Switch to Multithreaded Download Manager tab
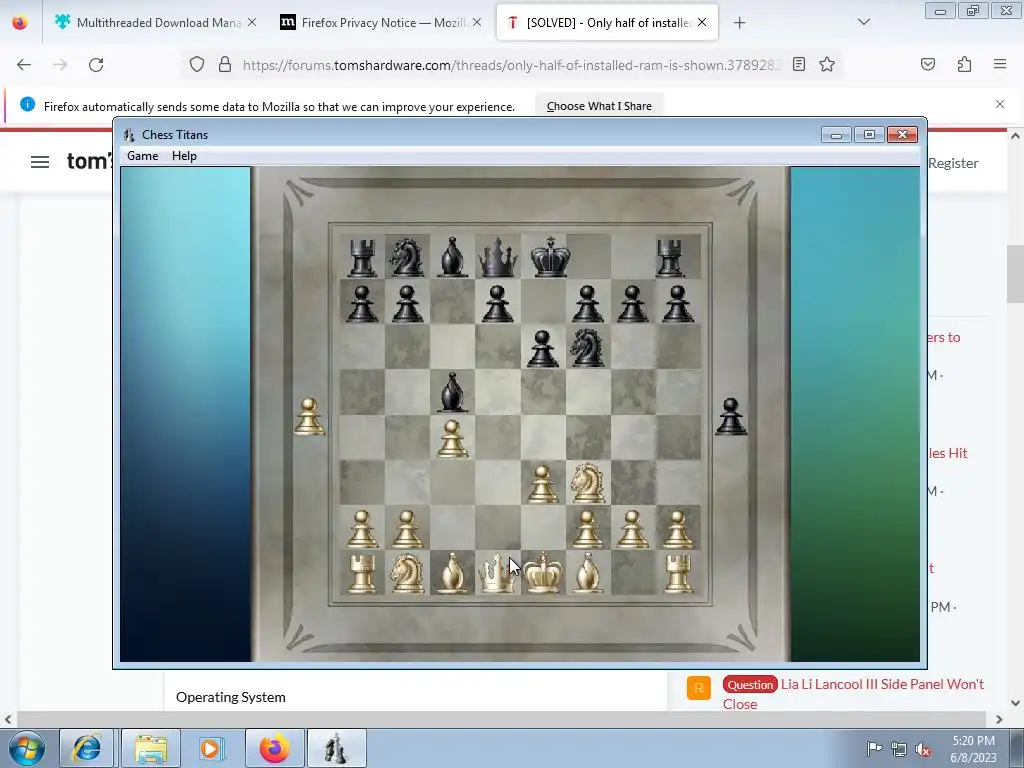This screenshot has width=1024, height=768. click(x=159, y=23)
